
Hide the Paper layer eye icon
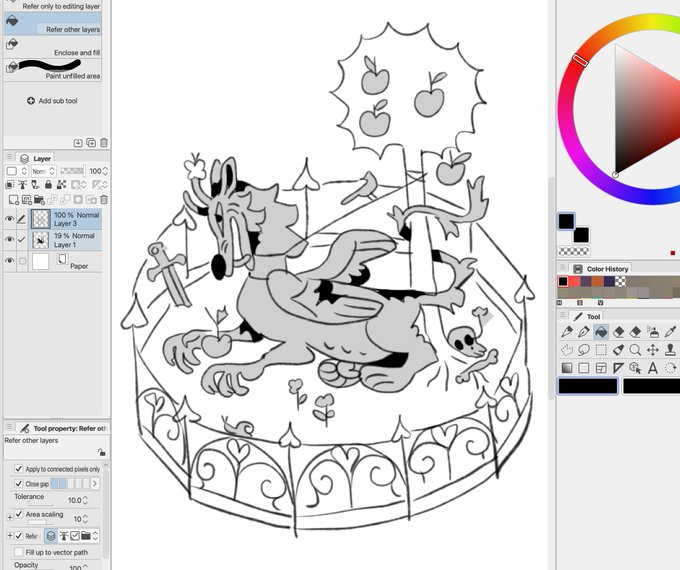click(9, 261)
